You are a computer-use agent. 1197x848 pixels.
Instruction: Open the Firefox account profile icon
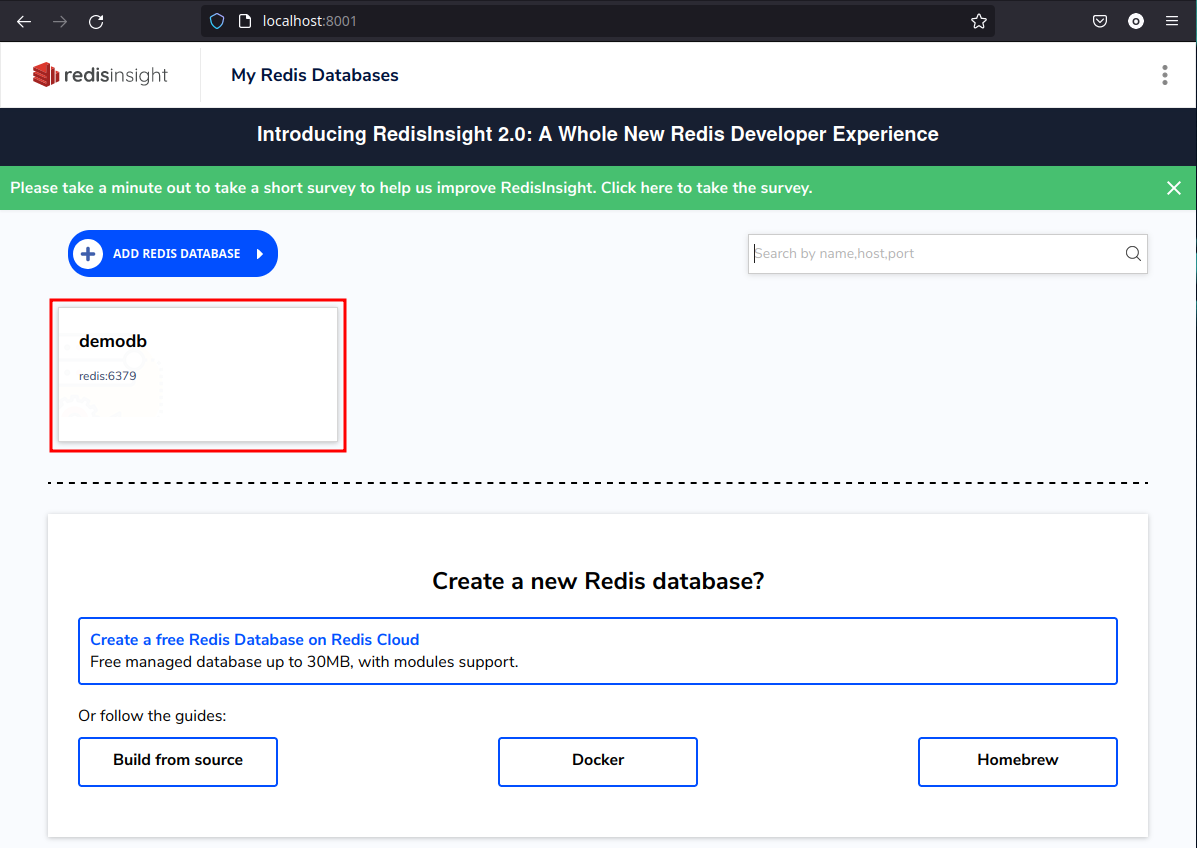tap(1136, 21)
